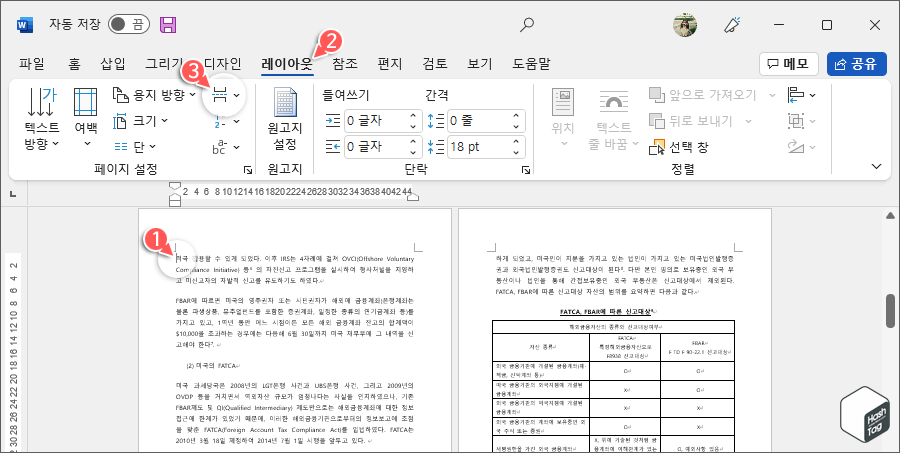Click the right indent marker on ruler

(x=413, y=197)
